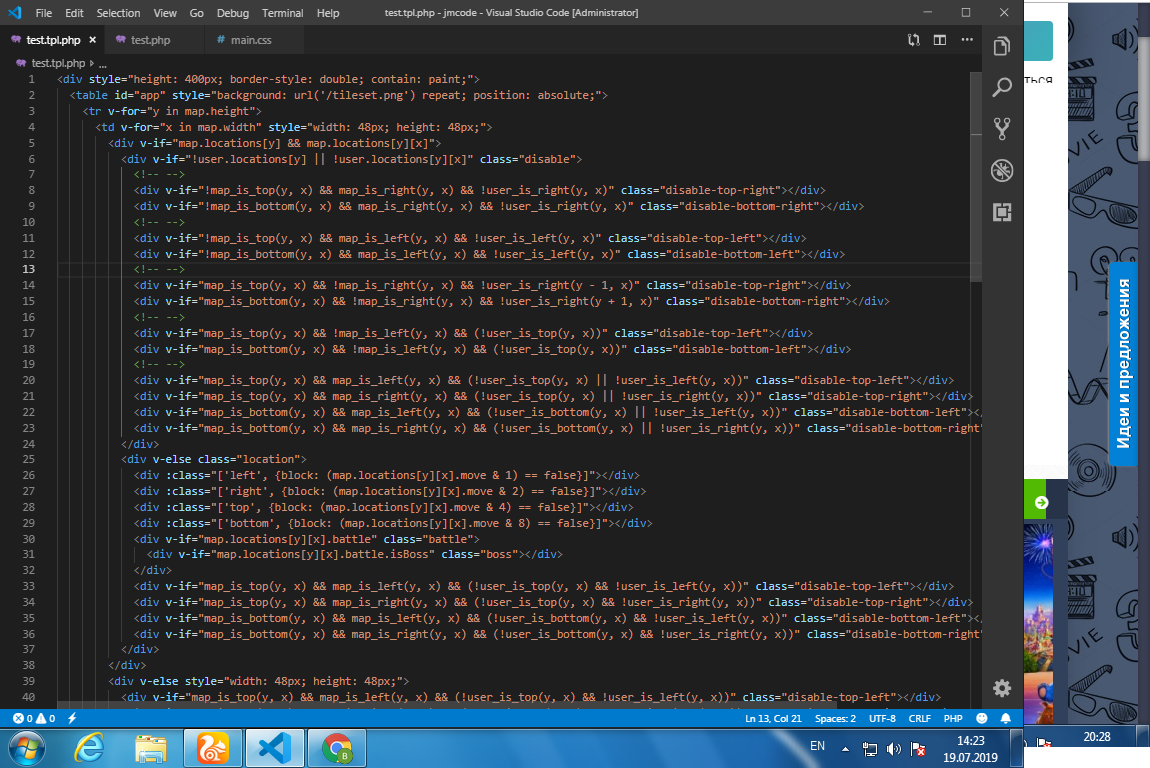Switch to the main.css tab
Viewport: 1150px width, 768px height.
(251, 40)
